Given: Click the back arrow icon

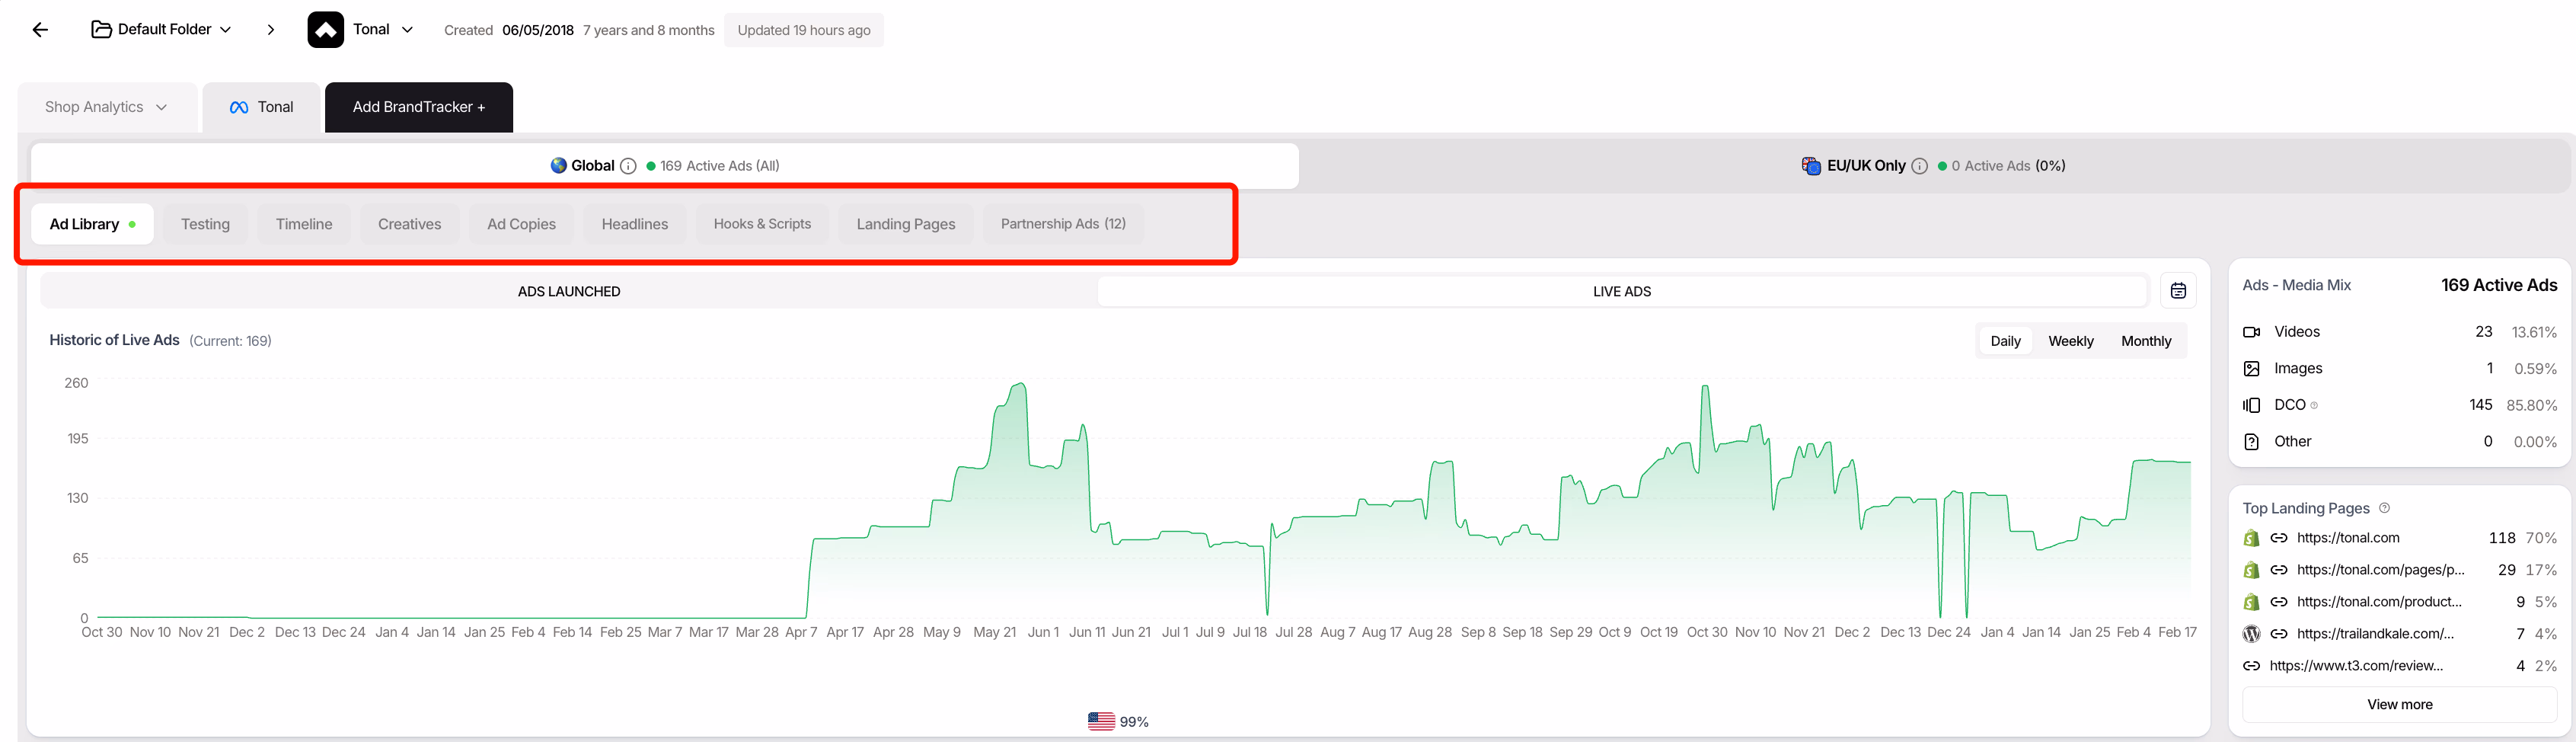Looking at the screenshot, I should pos(40,30).
